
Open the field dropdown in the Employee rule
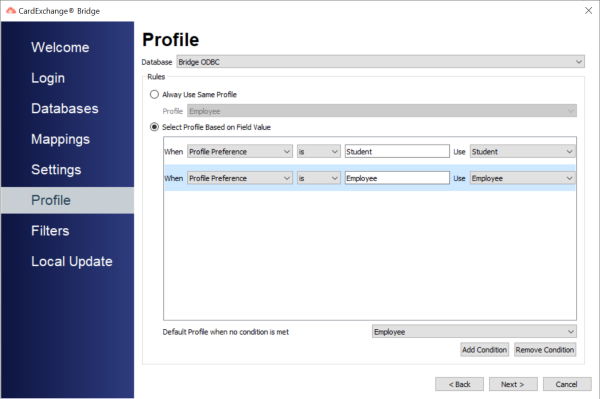tap(240, 178)
